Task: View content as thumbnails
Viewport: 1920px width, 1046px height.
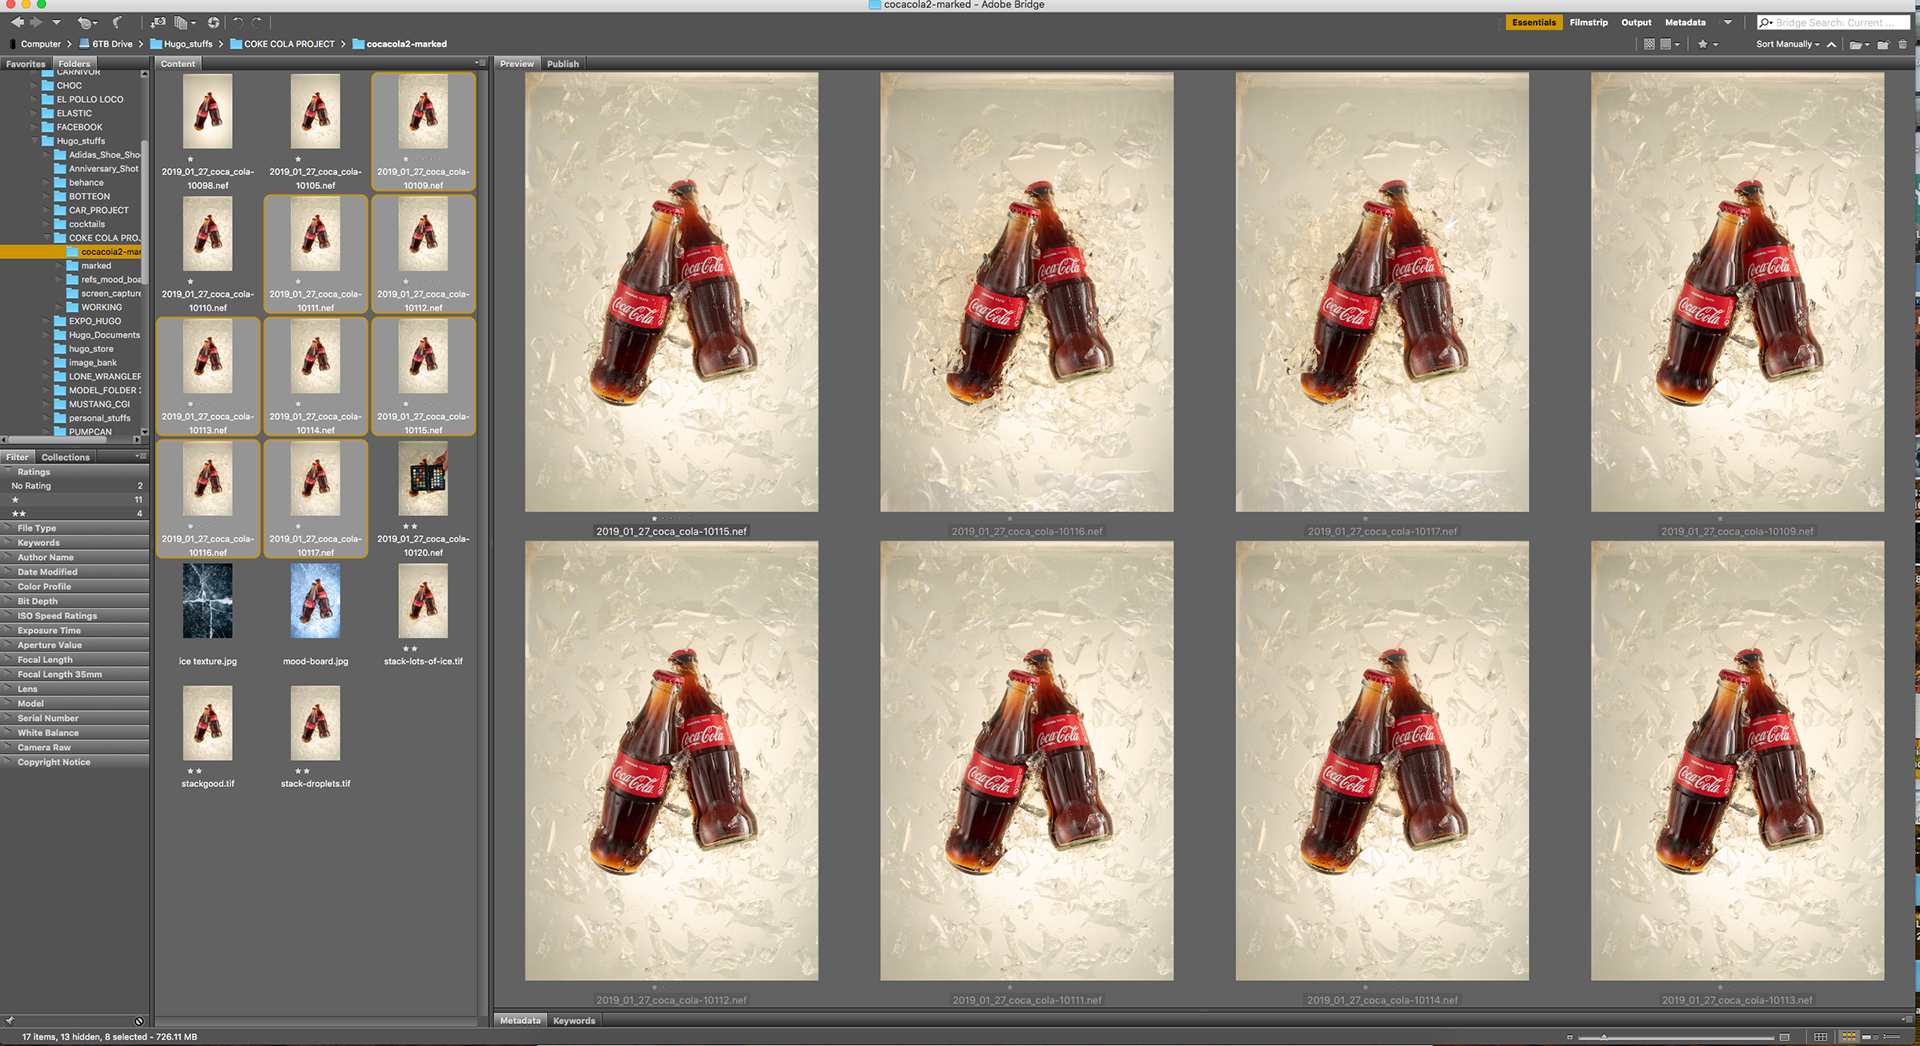Action: tap(1848, 1037)
